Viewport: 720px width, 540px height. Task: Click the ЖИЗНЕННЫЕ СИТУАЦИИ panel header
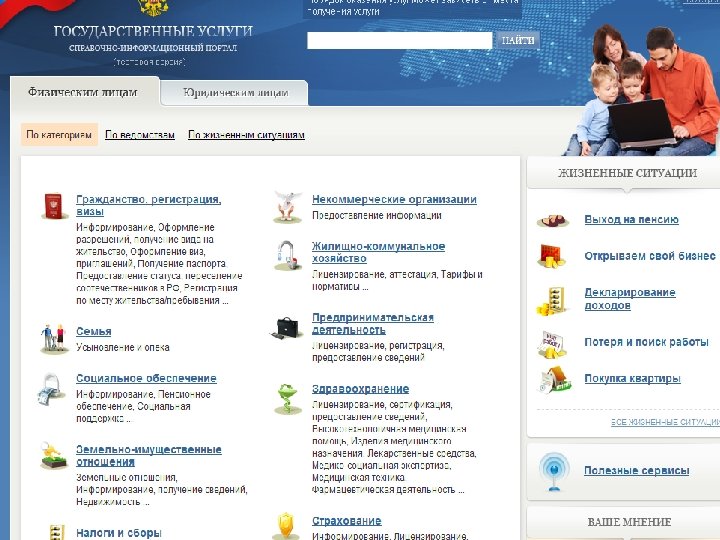click(627, 173)
